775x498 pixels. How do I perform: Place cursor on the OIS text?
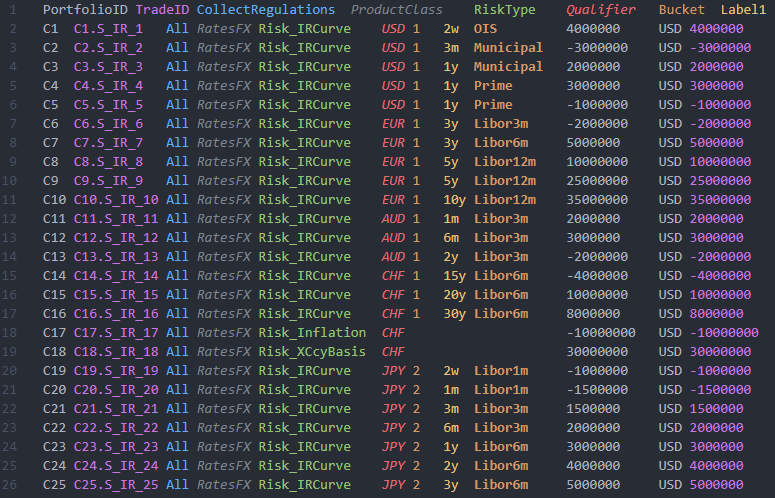point(485,29)
